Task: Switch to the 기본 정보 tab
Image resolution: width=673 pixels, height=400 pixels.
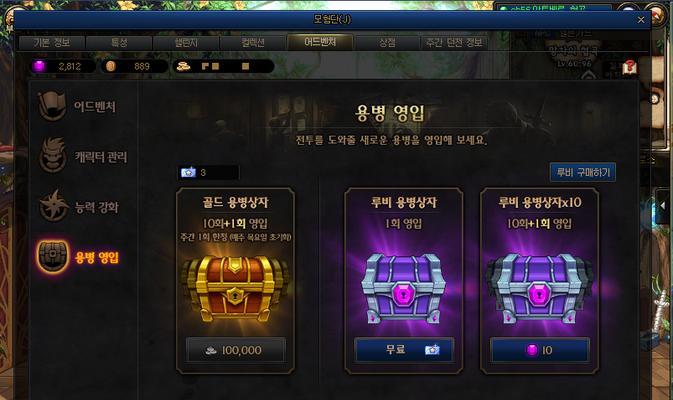Action: [52, 42]
